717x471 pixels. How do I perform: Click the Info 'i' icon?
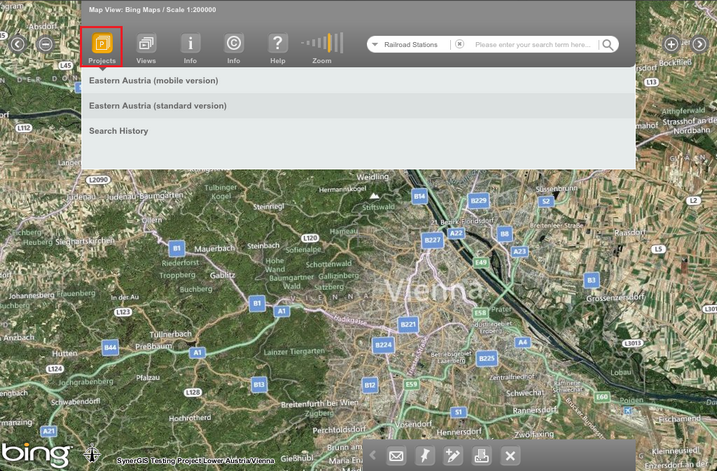190,44
